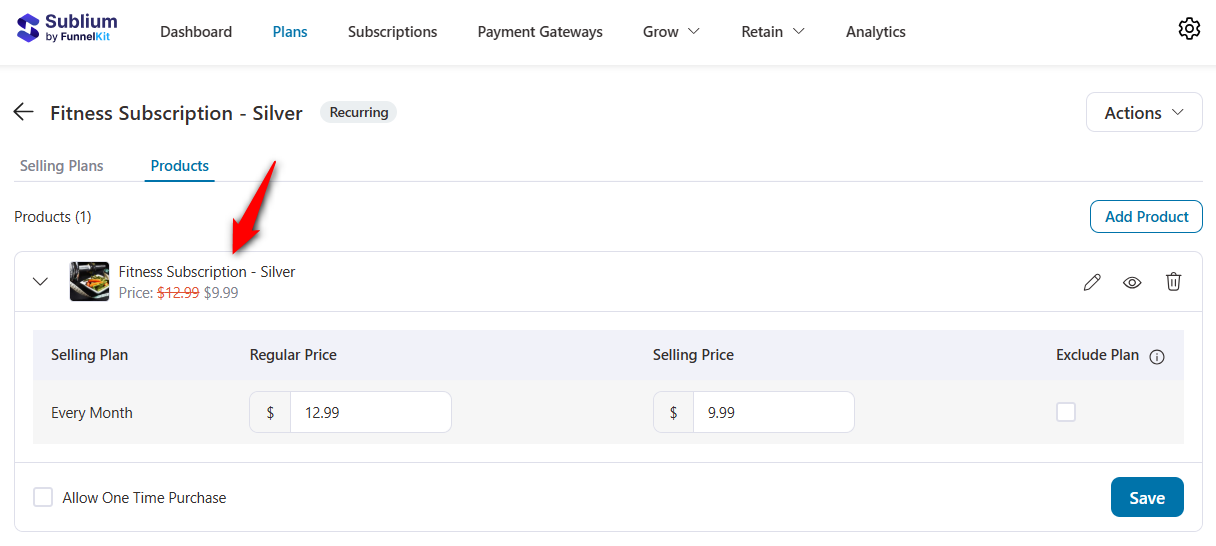Click the Save button
This screenshot has width=1216, height=546.
(1147, 498)
